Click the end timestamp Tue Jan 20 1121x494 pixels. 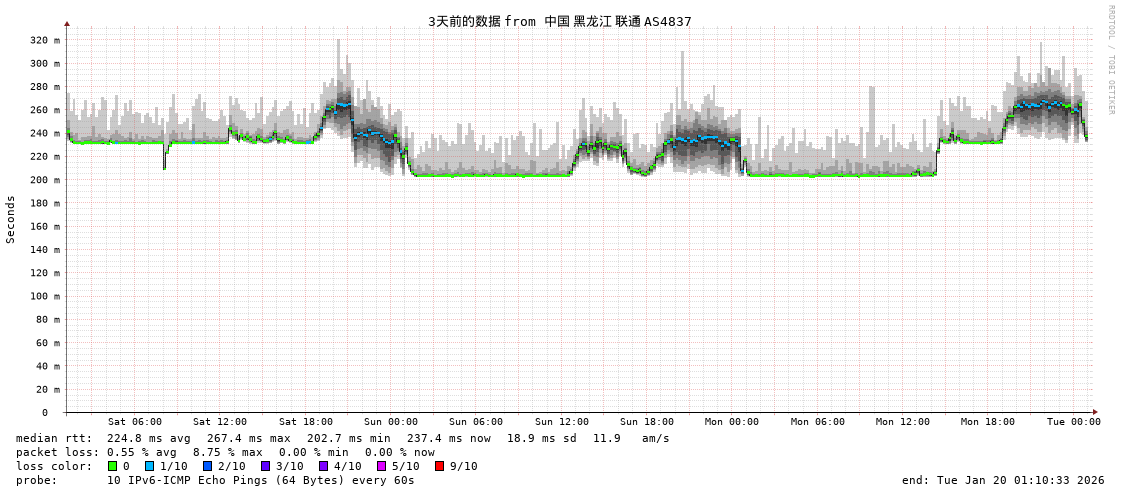coord(1003,480)
